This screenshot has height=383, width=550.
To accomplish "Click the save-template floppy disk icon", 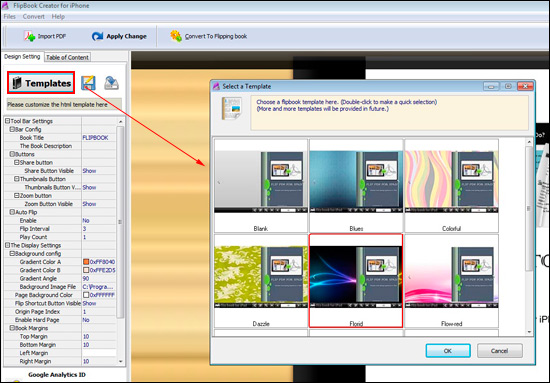I will point(88,83).
